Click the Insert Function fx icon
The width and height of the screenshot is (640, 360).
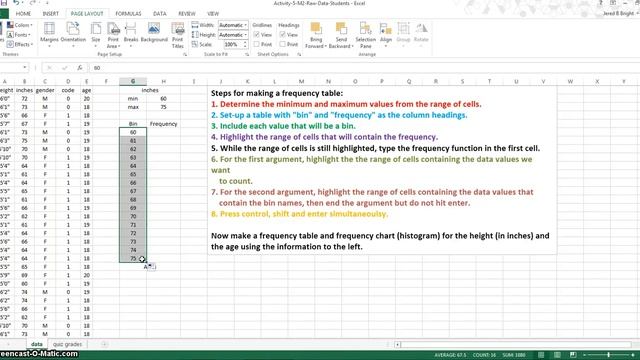pyautogui.click(x=80, y=68)
